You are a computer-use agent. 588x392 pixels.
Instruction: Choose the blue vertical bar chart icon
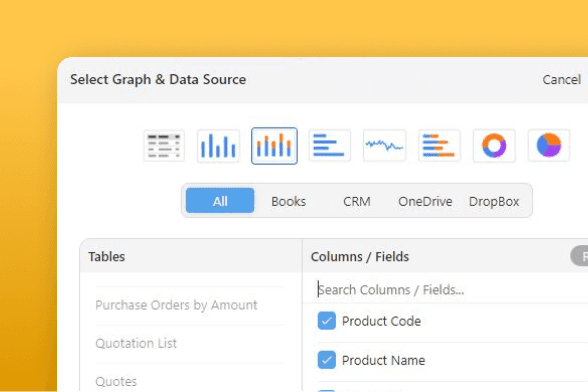(218, 146)
